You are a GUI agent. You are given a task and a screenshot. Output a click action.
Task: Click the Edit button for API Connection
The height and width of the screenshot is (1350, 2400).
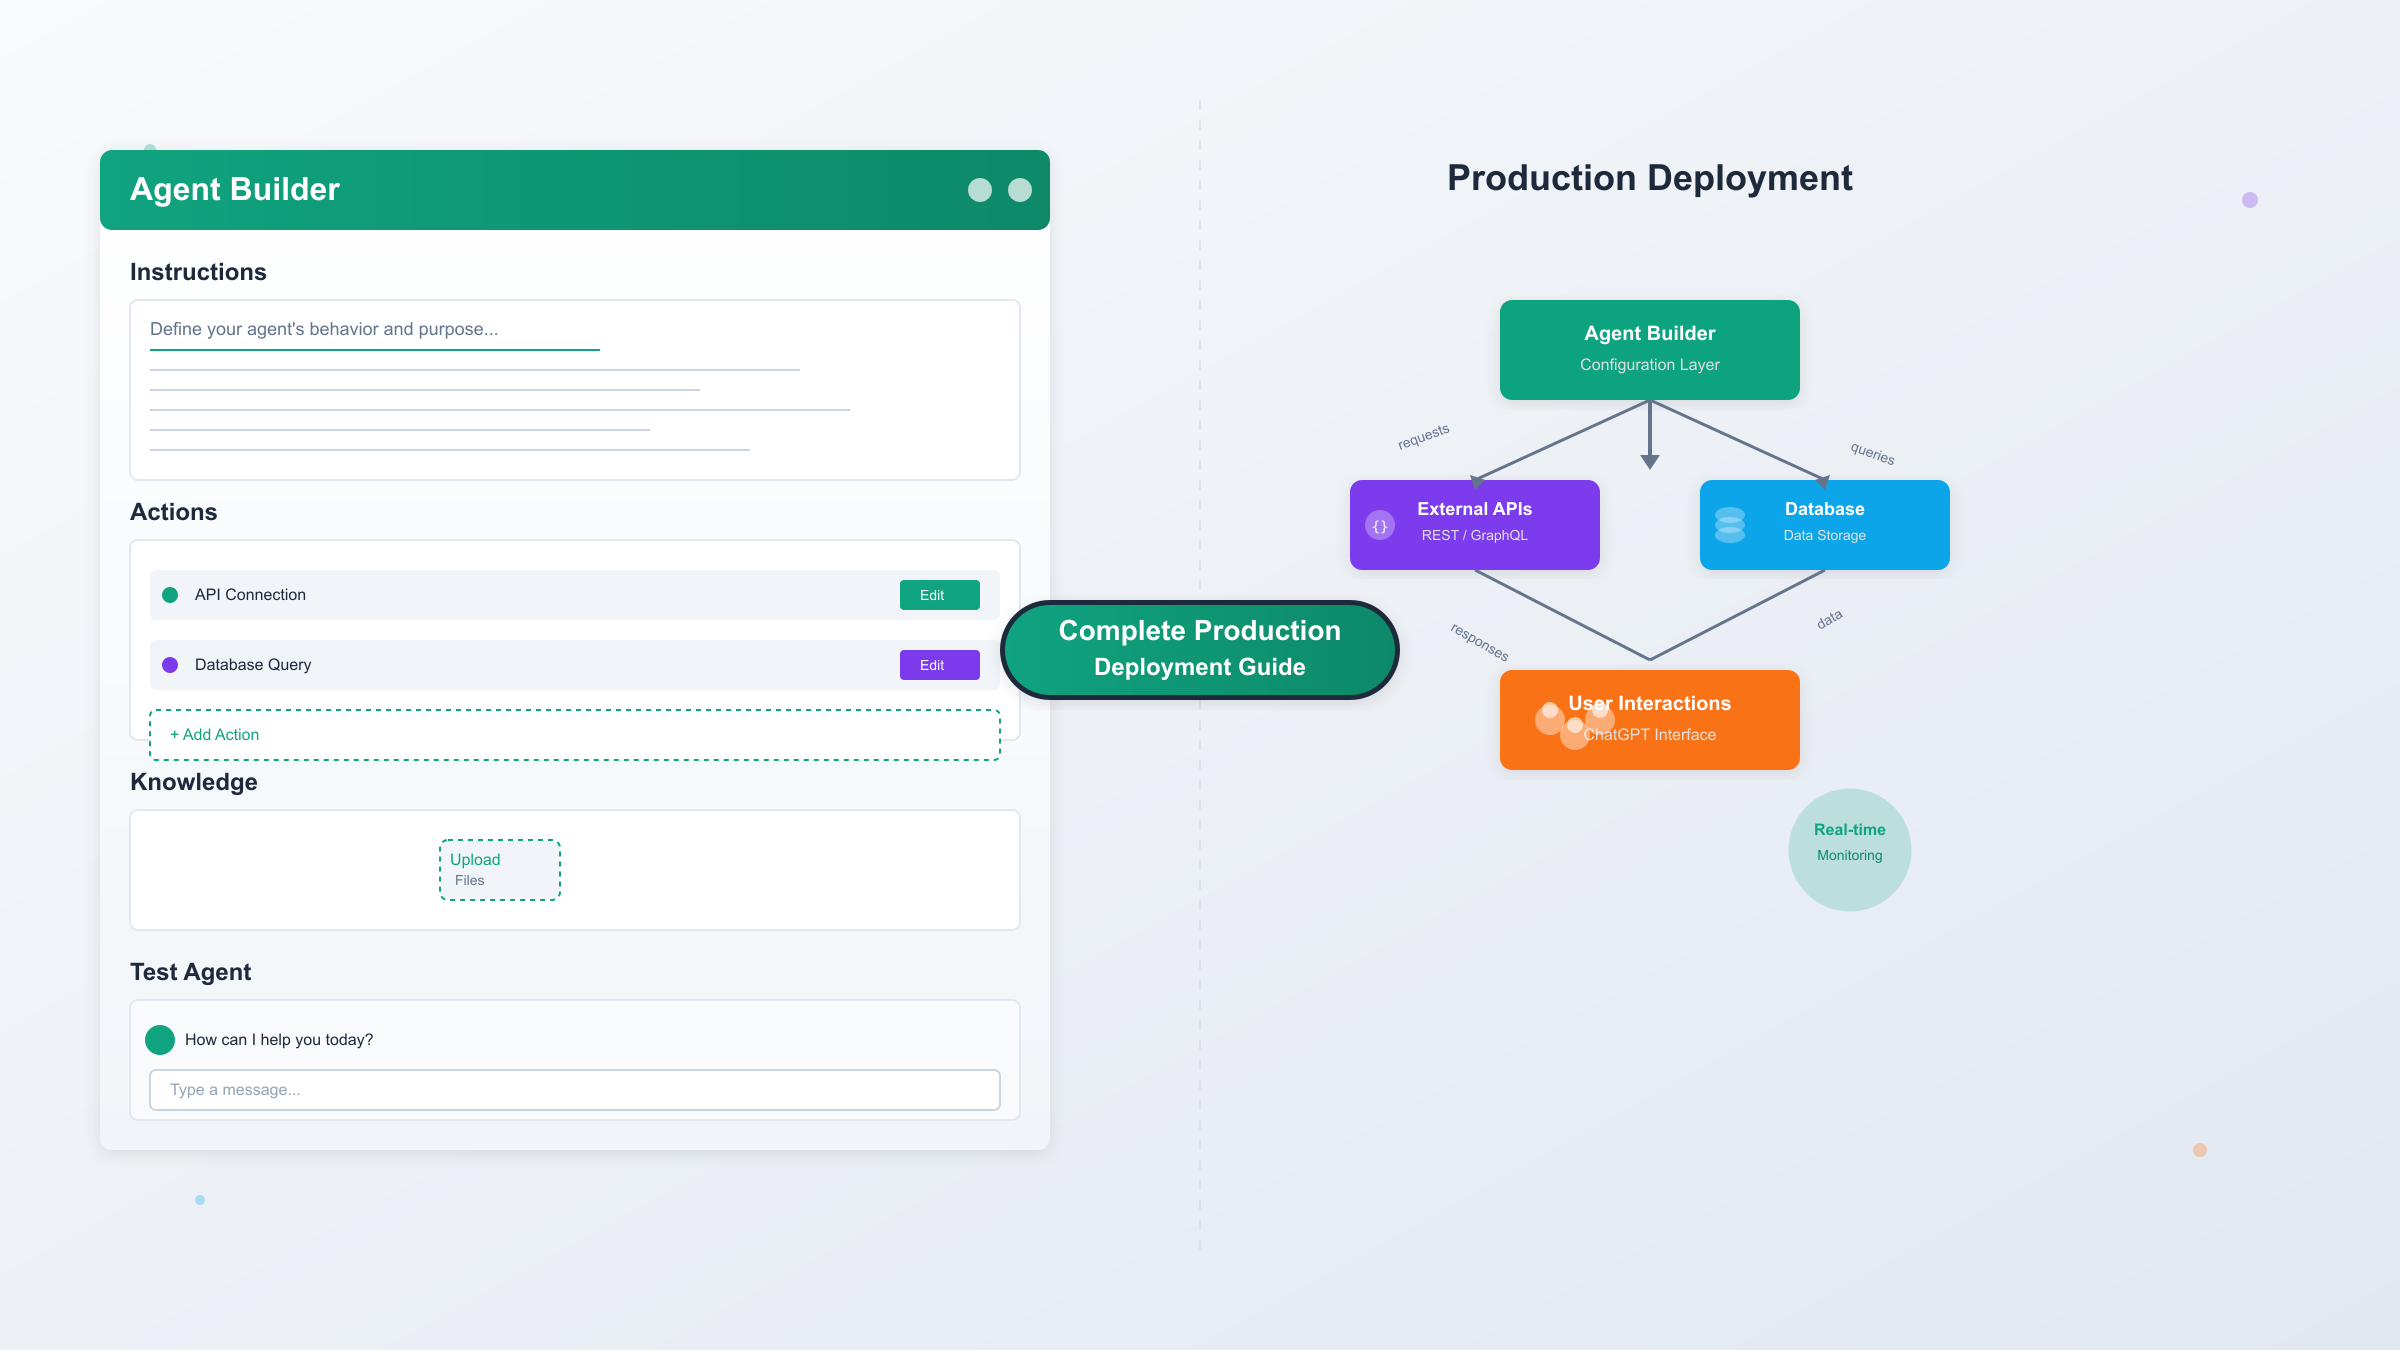point(938,594)
